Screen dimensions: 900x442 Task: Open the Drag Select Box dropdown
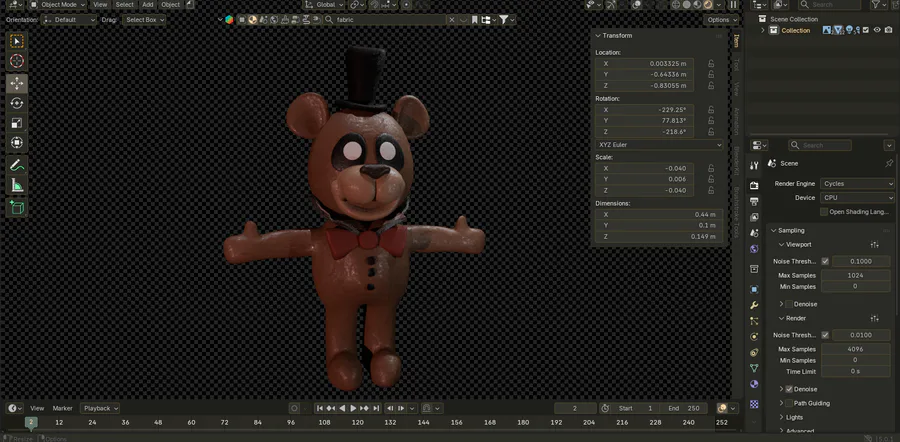(x=144, y=20)
